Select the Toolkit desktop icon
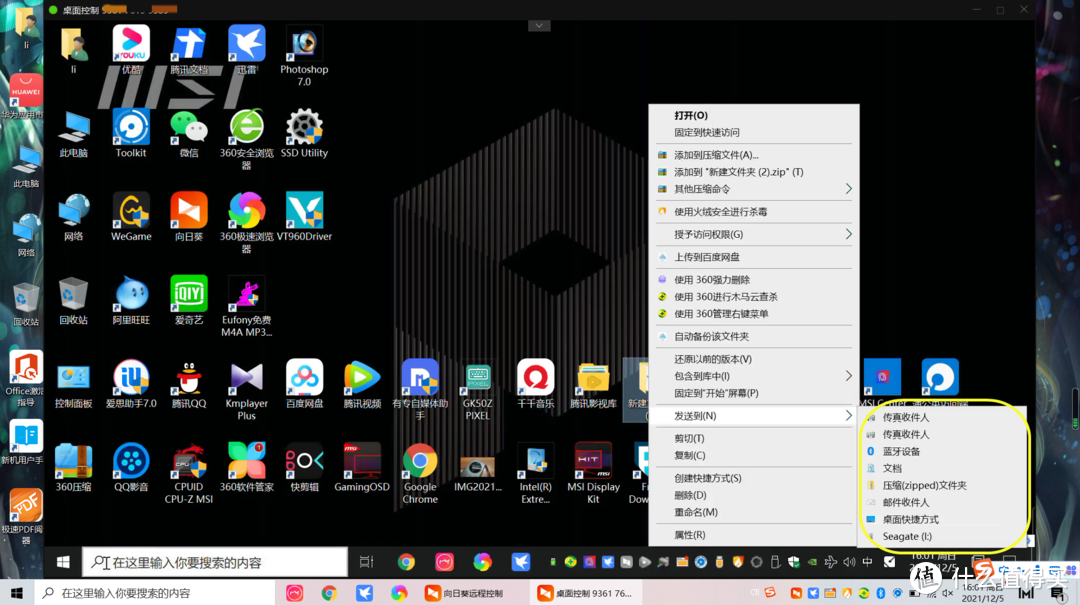 coord(131,133)
